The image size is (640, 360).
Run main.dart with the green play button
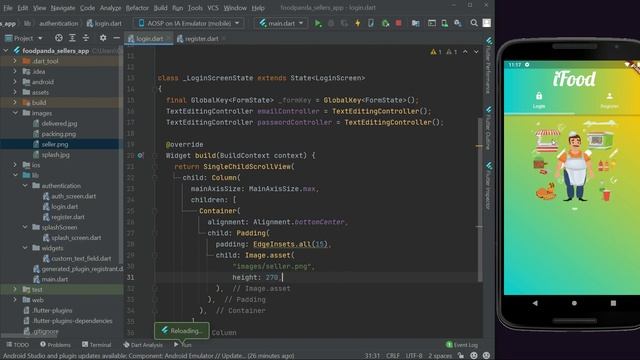click(318, 23)
